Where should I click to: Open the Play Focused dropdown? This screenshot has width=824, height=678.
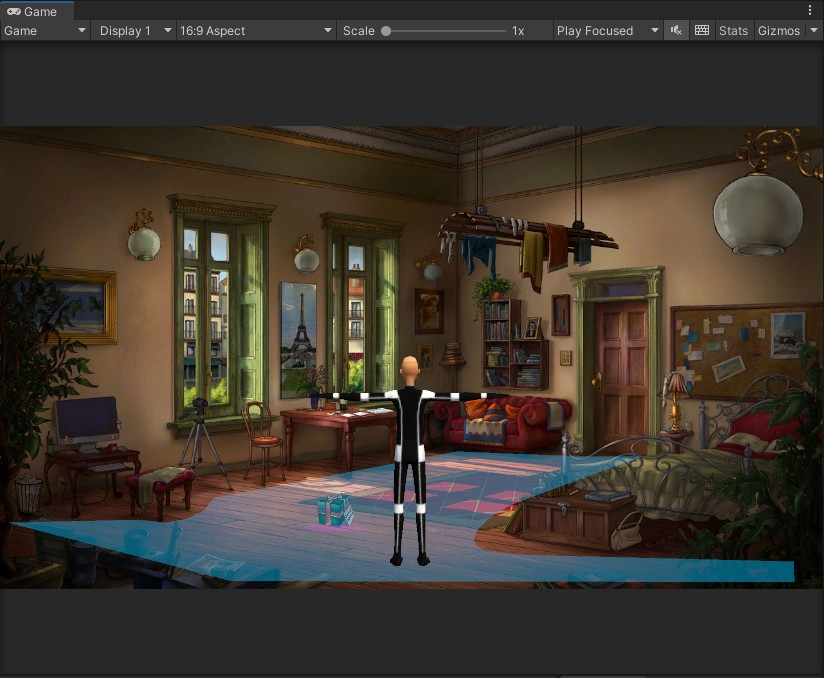tap(607, 31)
